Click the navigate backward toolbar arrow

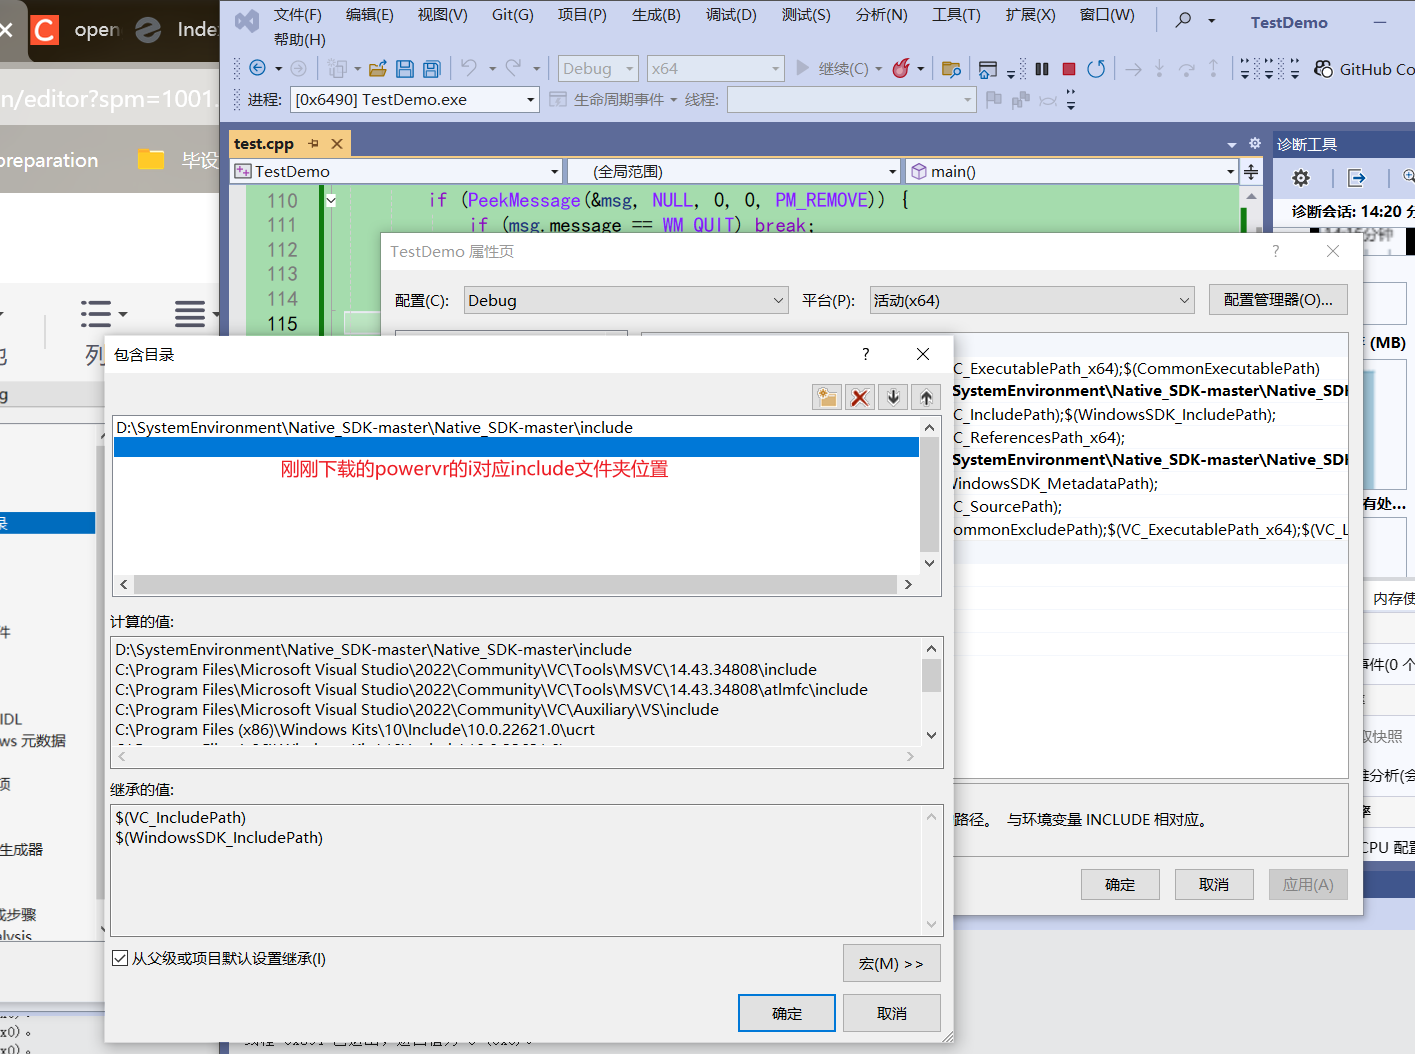[257, 68]
